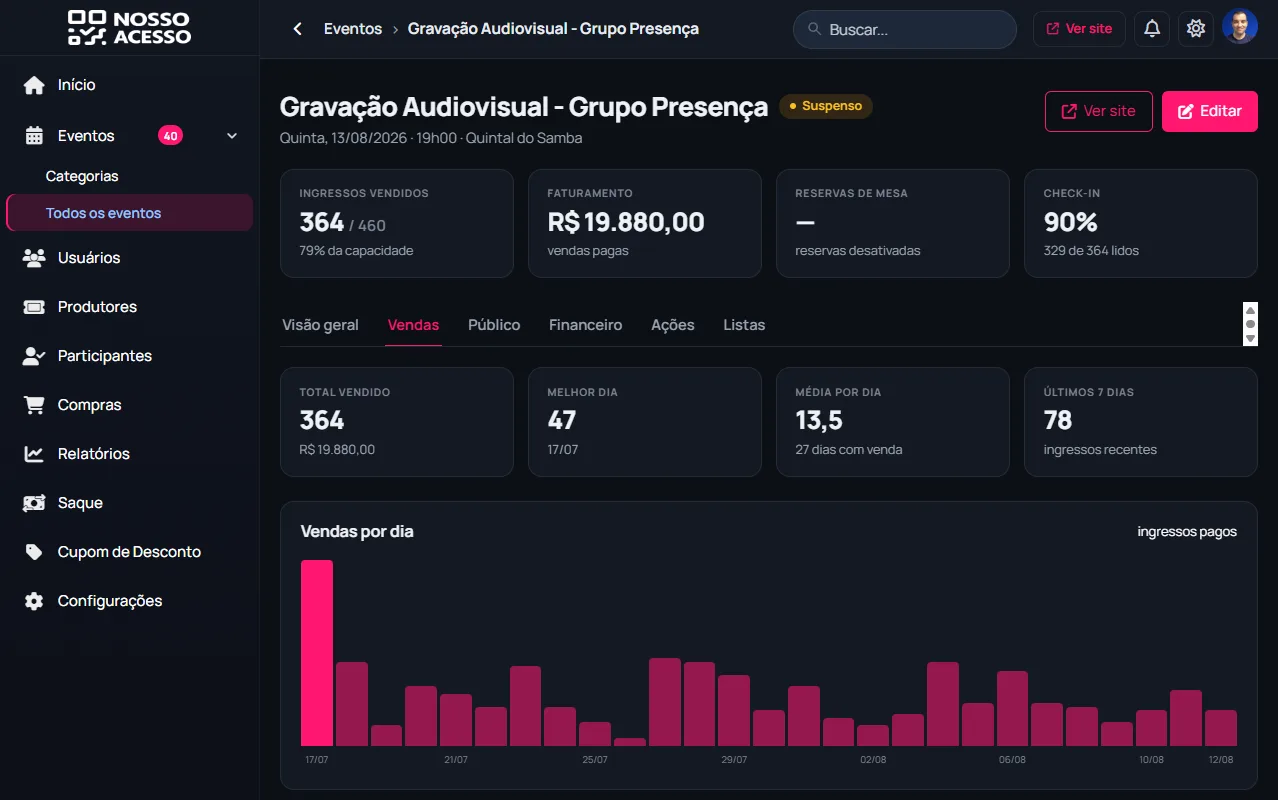
Task: Switch to the Financeiro tab
Action: click(585, 325)
